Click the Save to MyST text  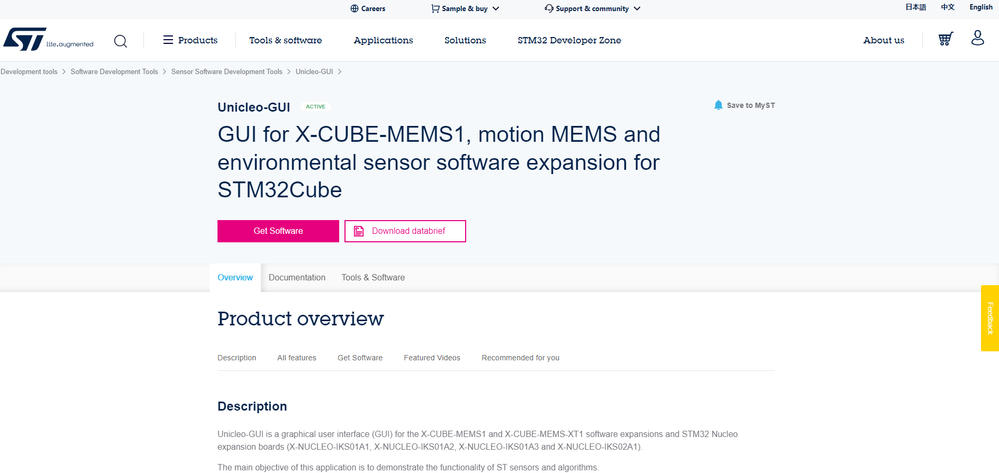pyautogui.click(x=751, y=106)
